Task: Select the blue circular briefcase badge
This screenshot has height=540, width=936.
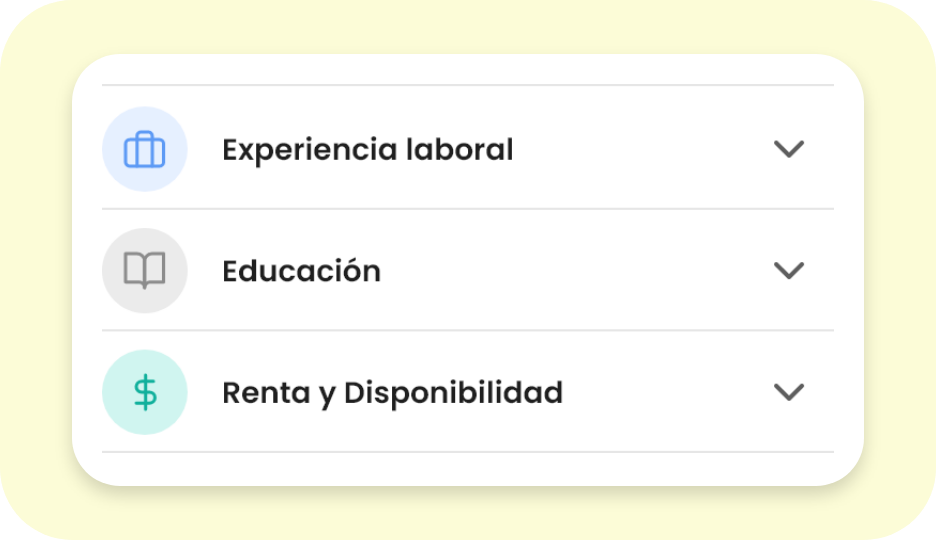Action: (x=145, y=150)
